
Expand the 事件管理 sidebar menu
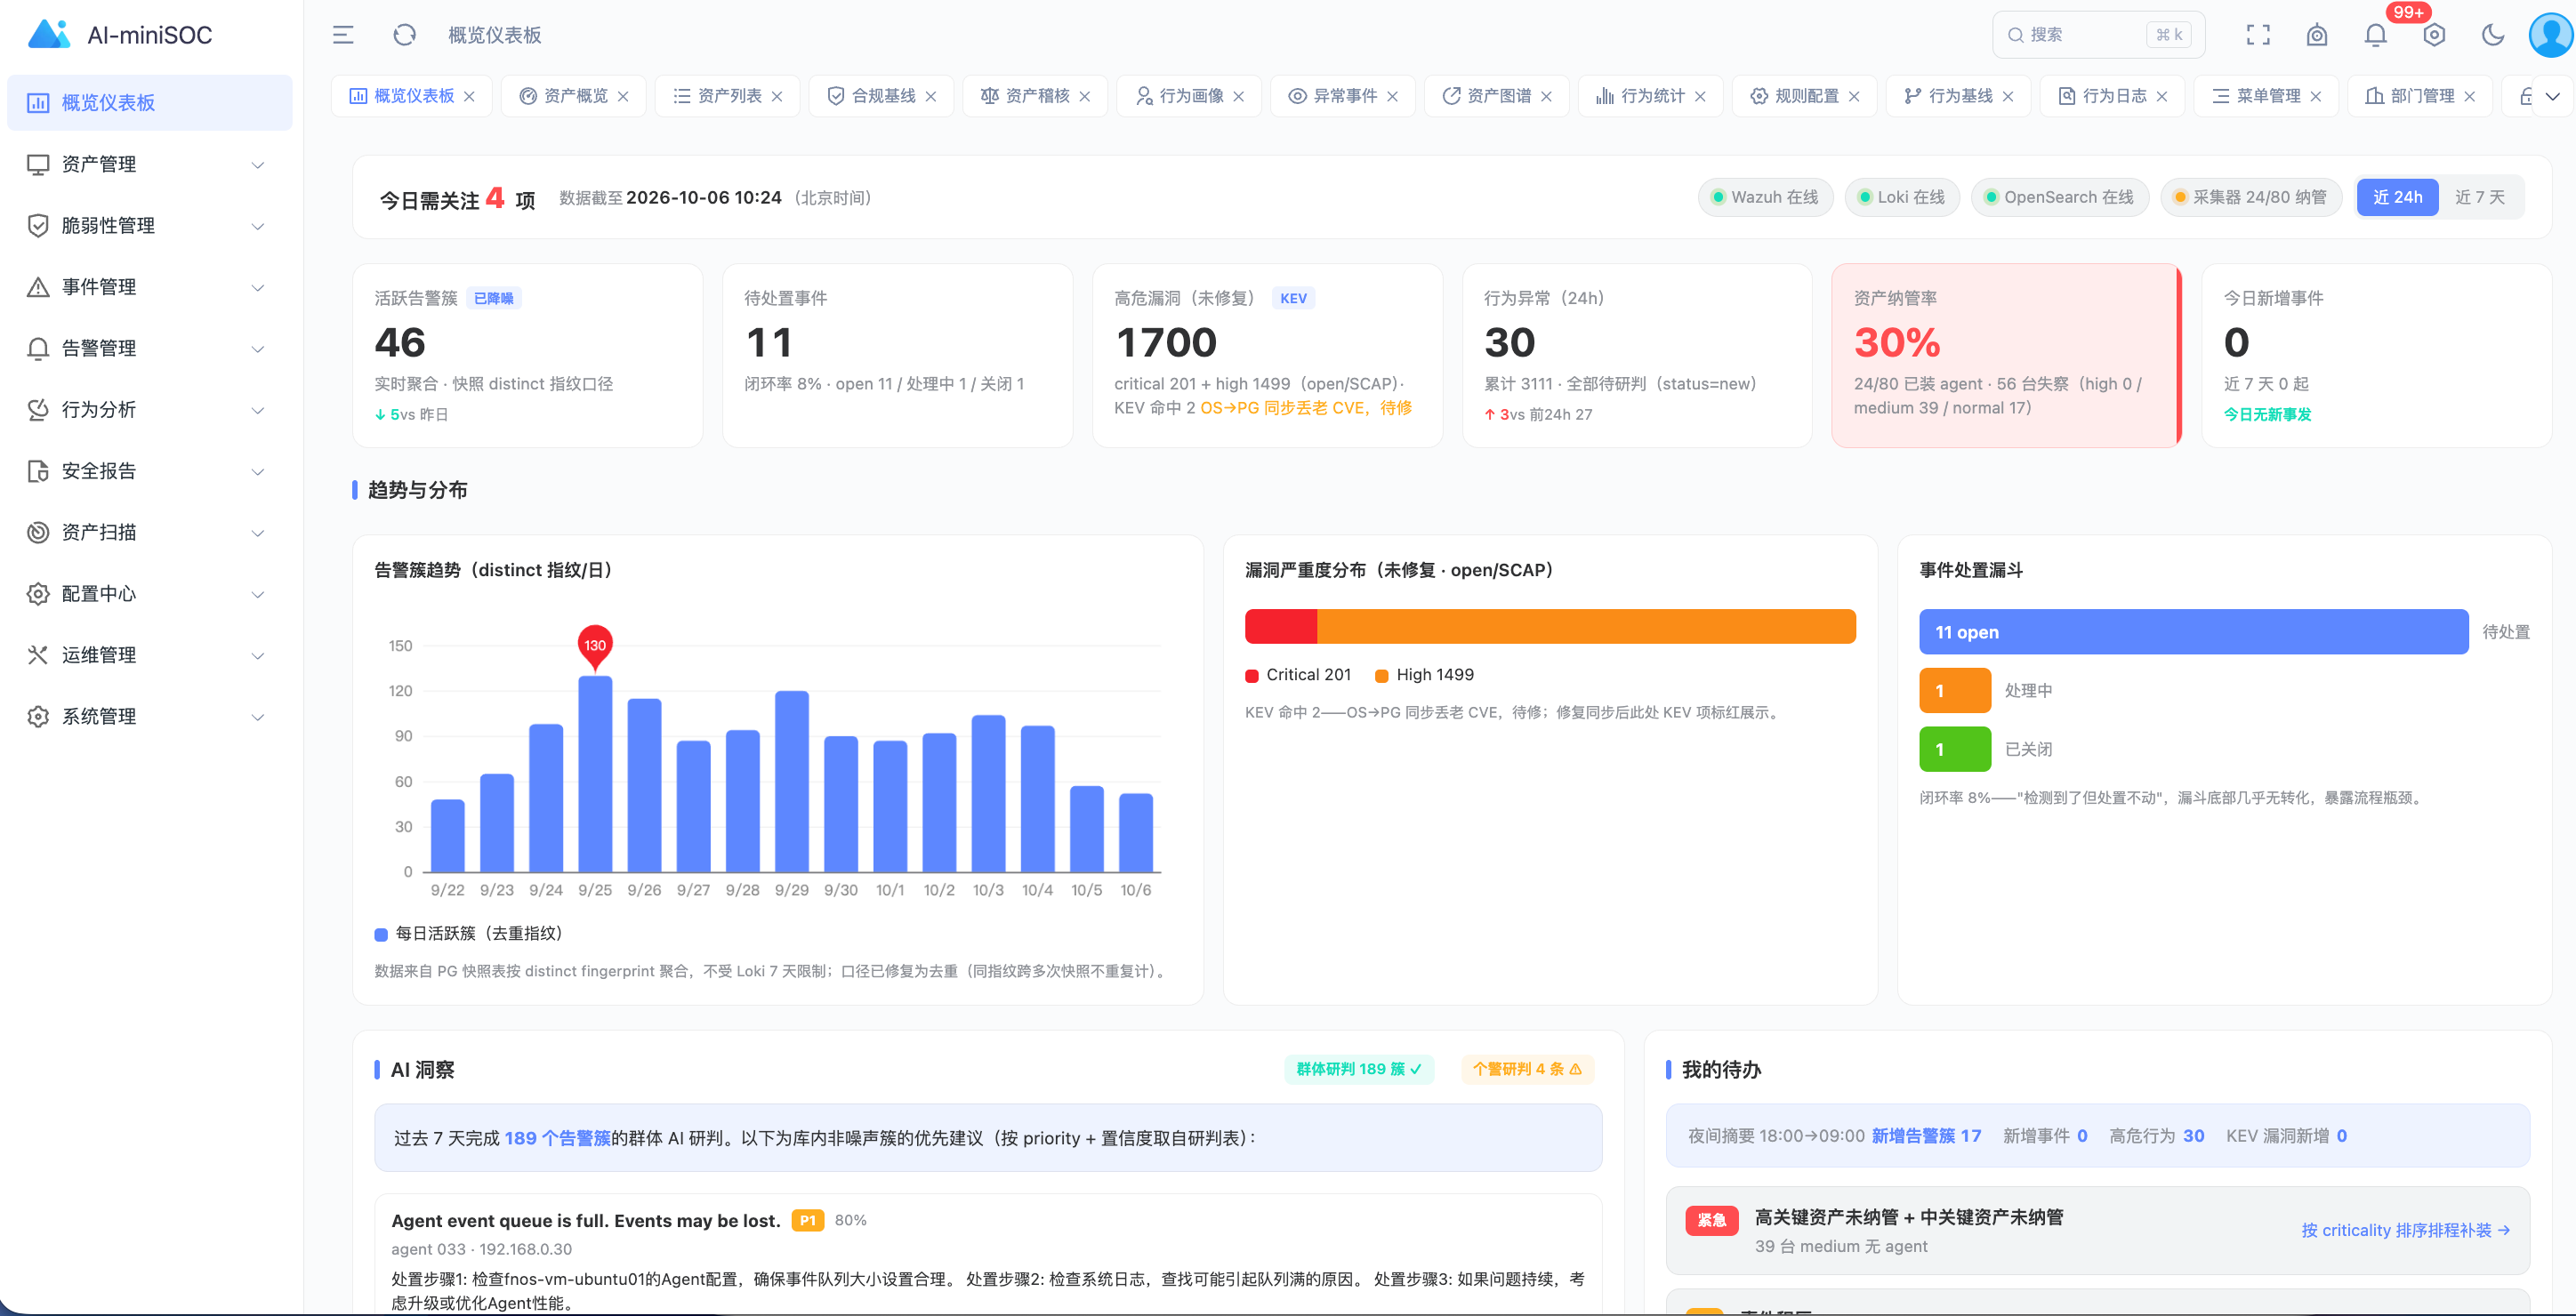pos(149,287)
